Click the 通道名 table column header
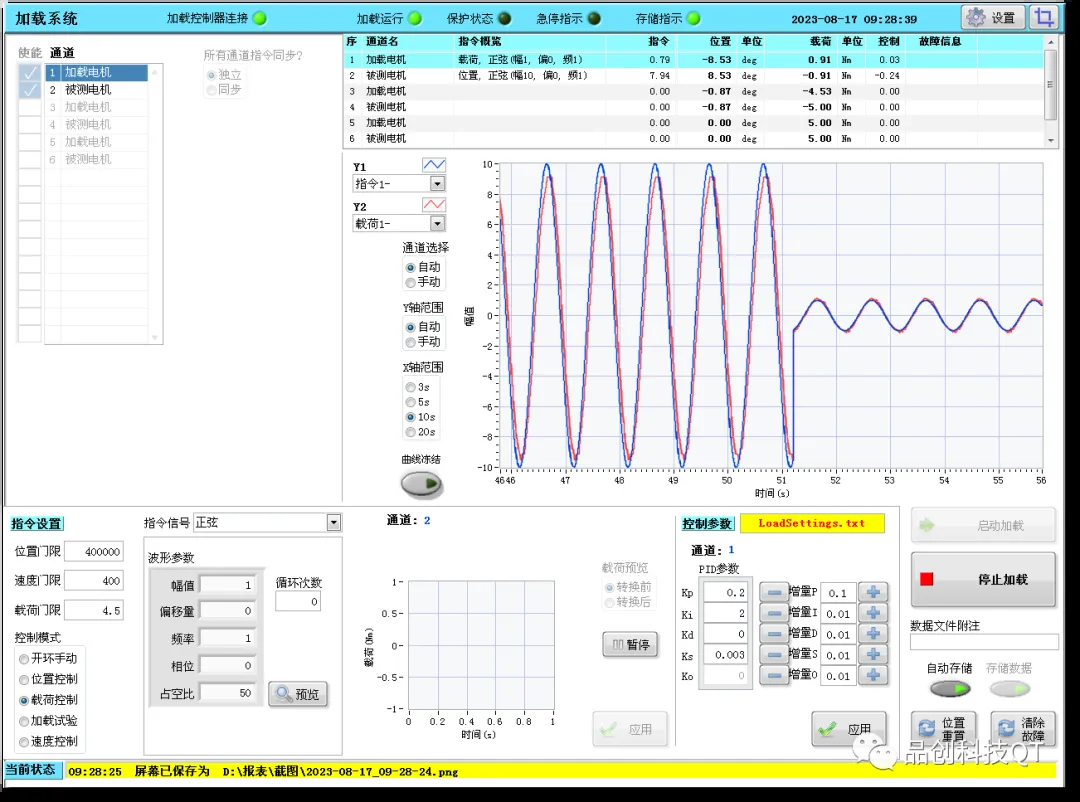 [x=382, y=41]
